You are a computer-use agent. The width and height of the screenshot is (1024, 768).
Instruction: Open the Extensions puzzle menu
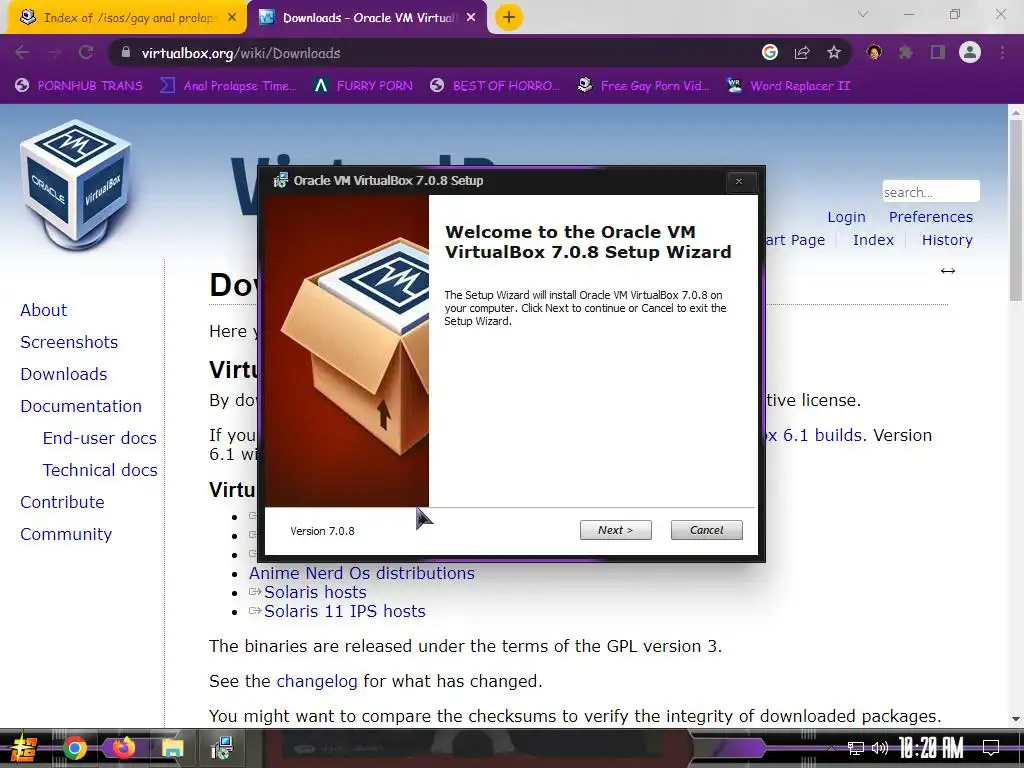906,53
